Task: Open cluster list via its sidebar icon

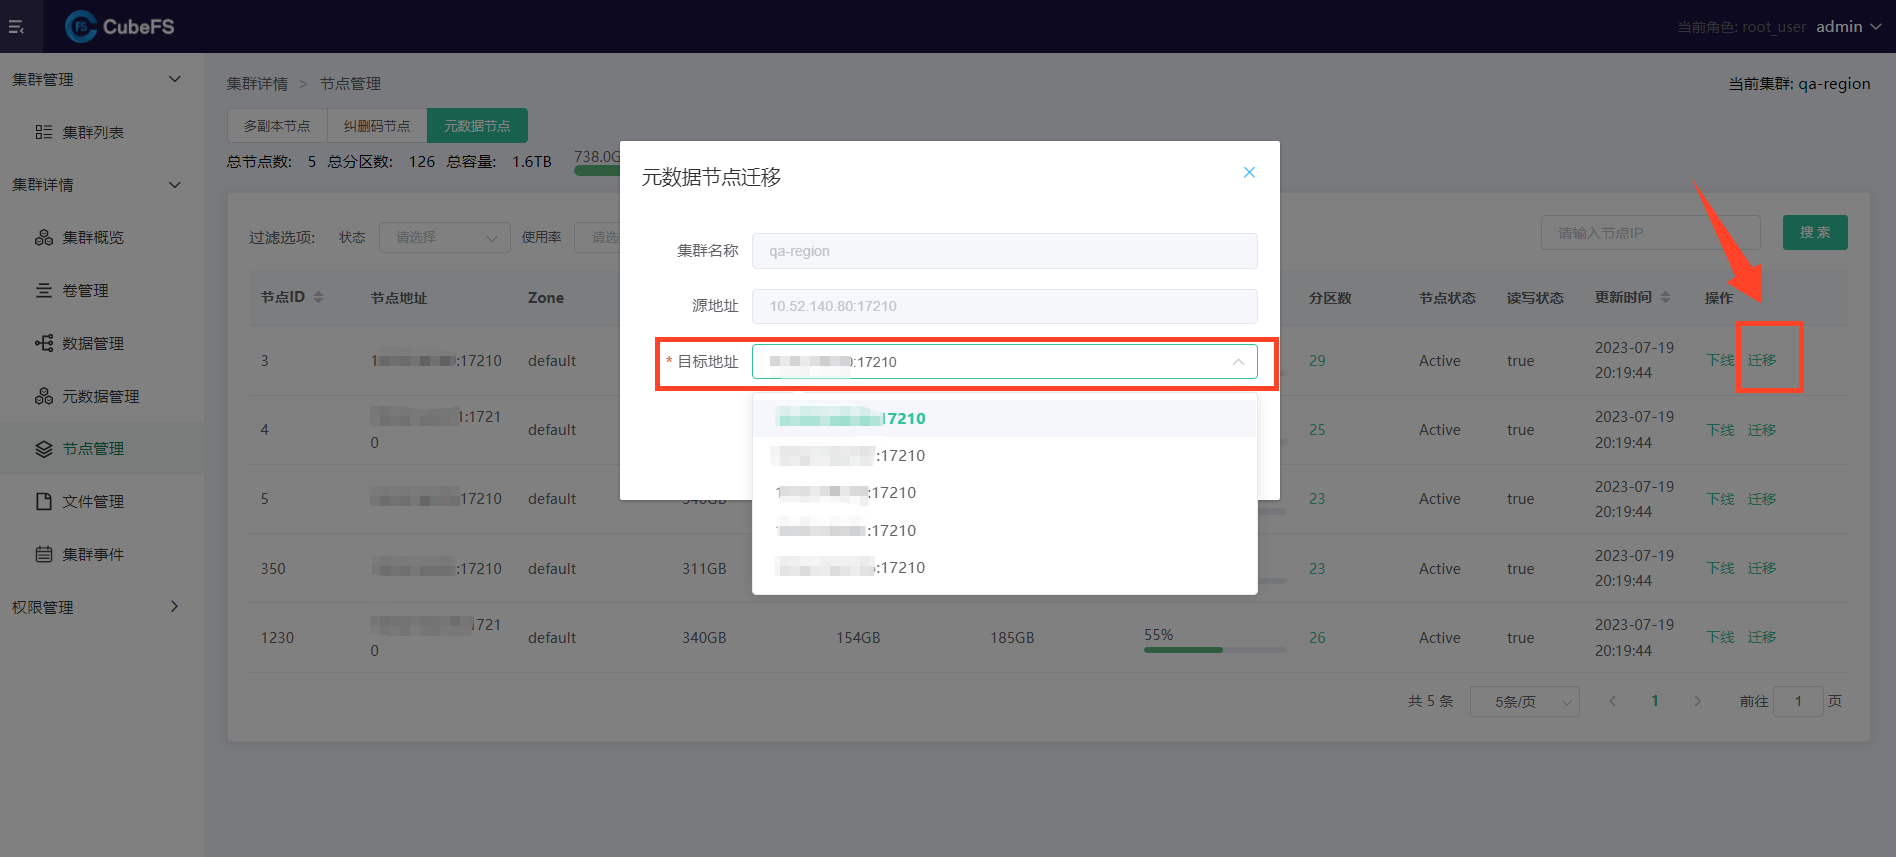Action: tap(44, 132)
